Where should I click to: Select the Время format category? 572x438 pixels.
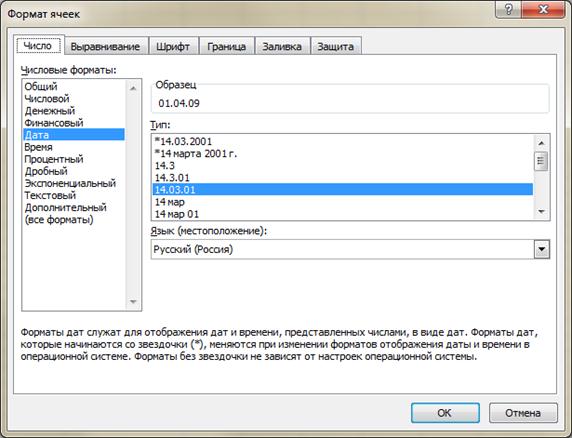click(x=73, y=147)
